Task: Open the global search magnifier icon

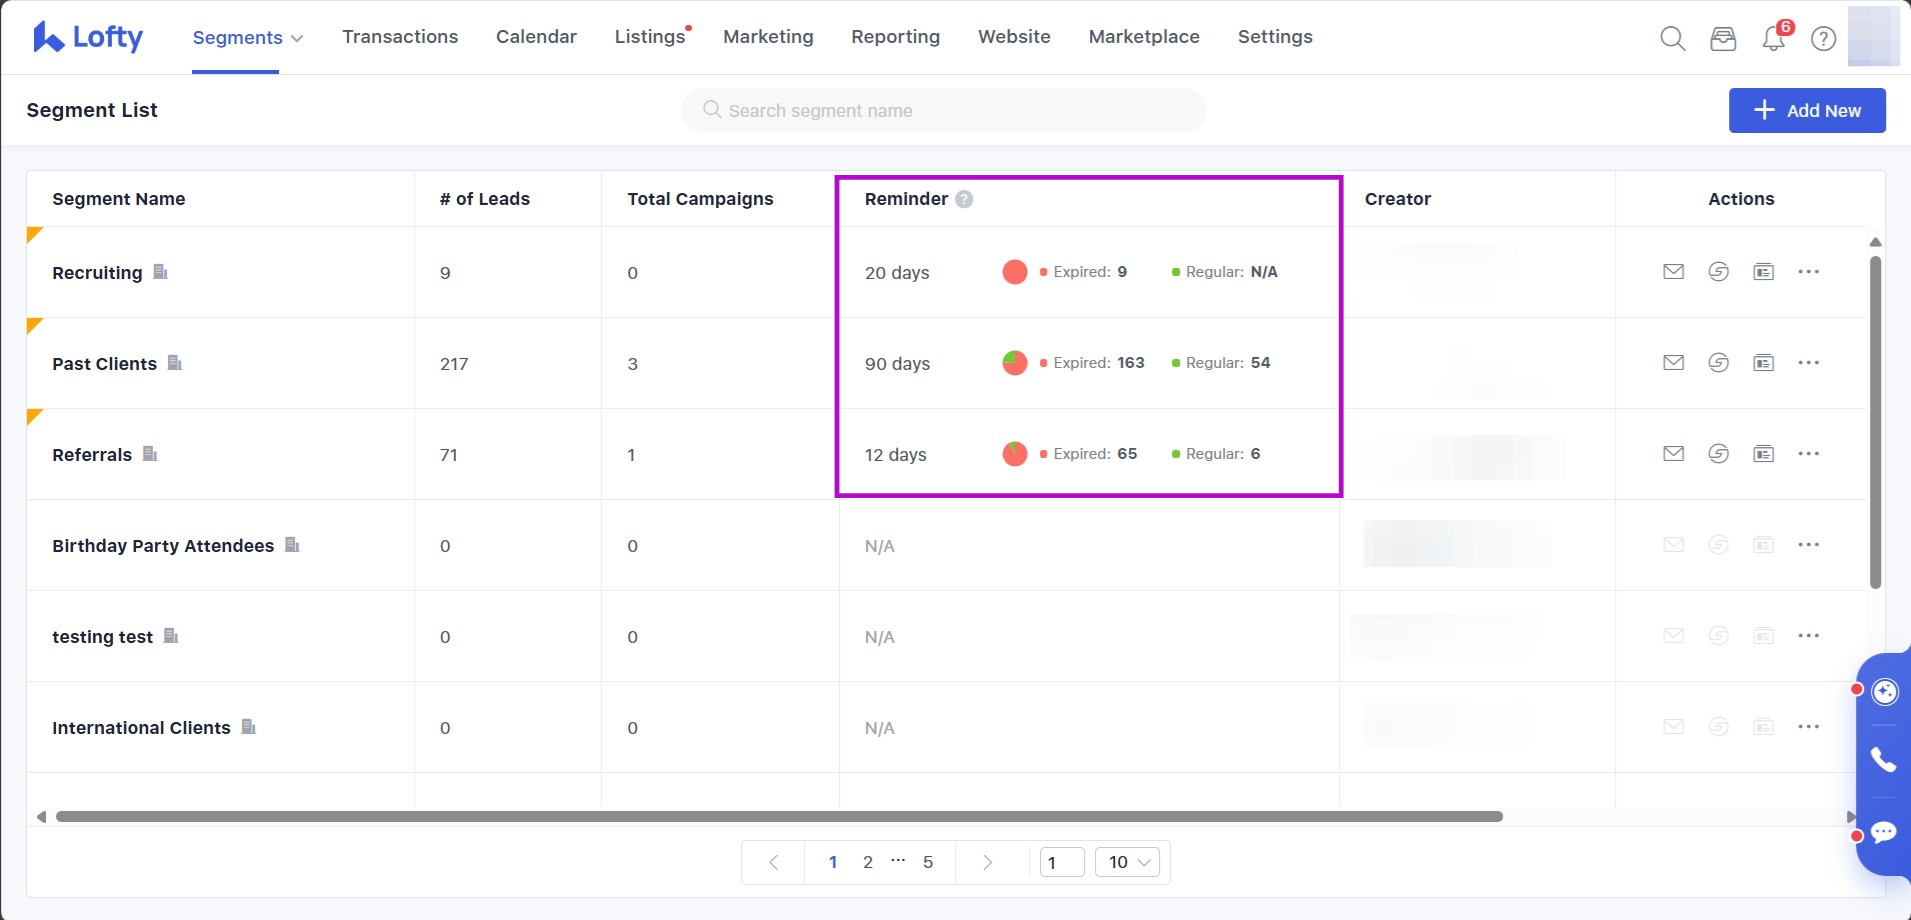Action: tap(1672, 39)
